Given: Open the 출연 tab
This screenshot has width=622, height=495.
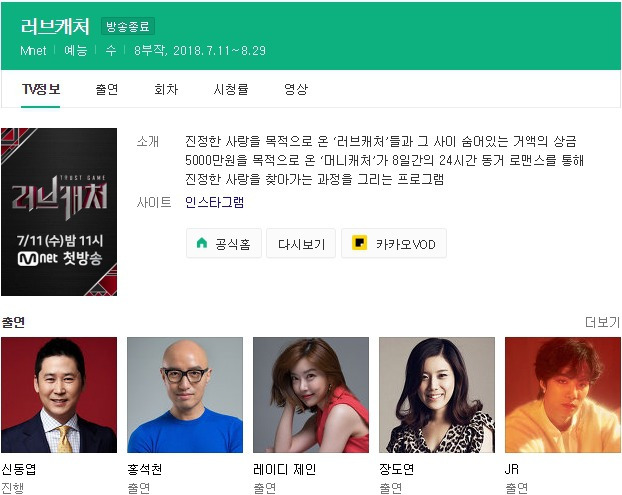Looking at the screenshot, I should (x=107, y=89).
